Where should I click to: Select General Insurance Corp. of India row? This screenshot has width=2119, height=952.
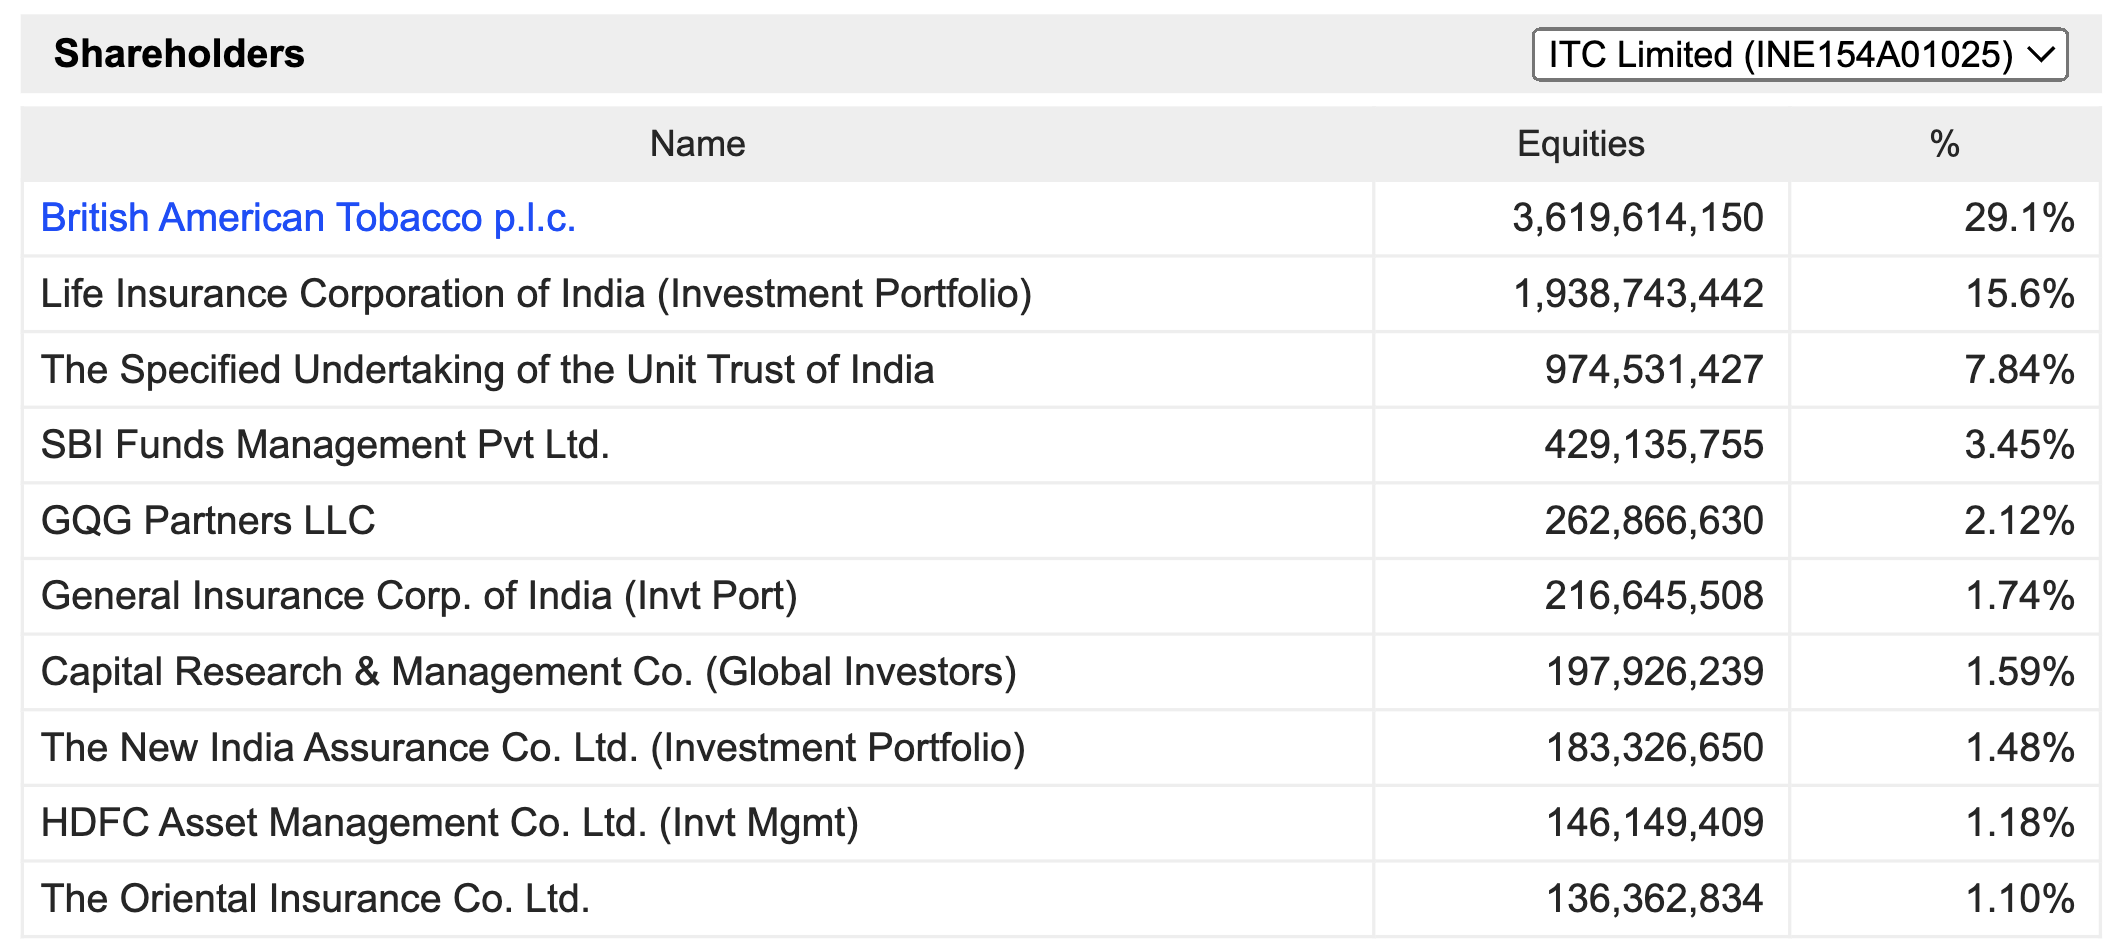(x=1061, y=596)
